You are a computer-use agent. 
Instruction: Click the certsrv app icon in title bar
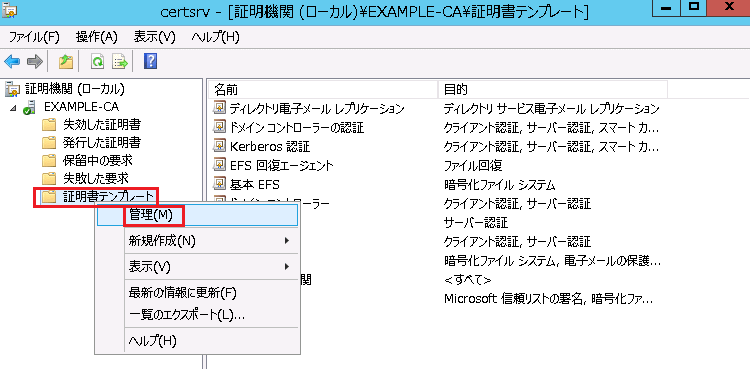pos(9,10)
